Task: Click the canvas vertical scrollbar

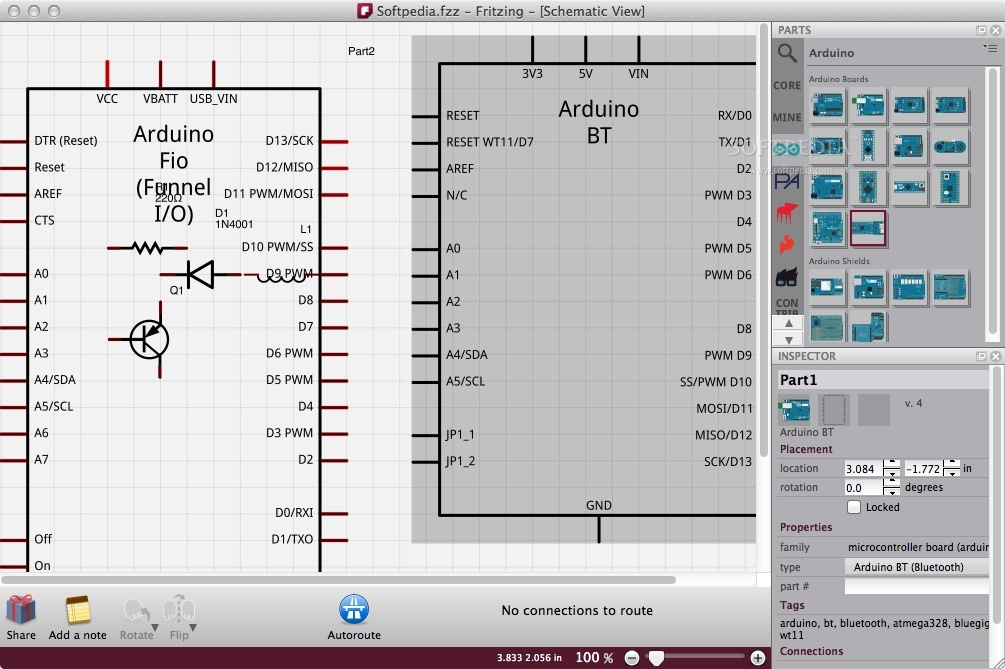Action: point(763,240)
